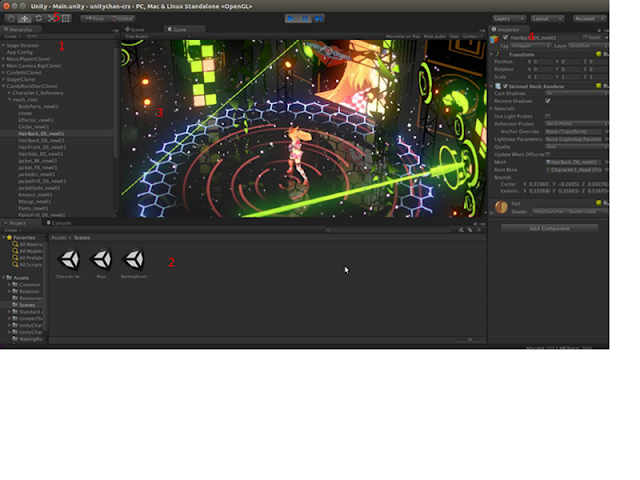Collapse CandyRockStar(Clone) in Hierarchy
Screen dimensions: 640x480
tap(4, 86)
